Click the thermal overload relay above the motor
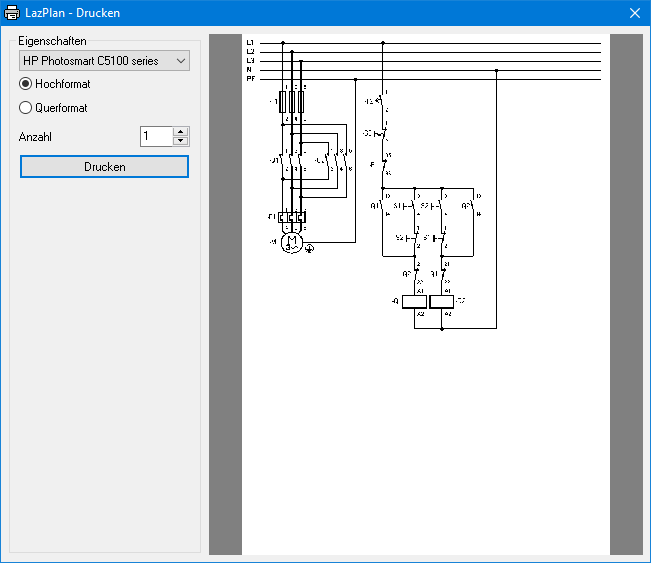 point(292,216)
